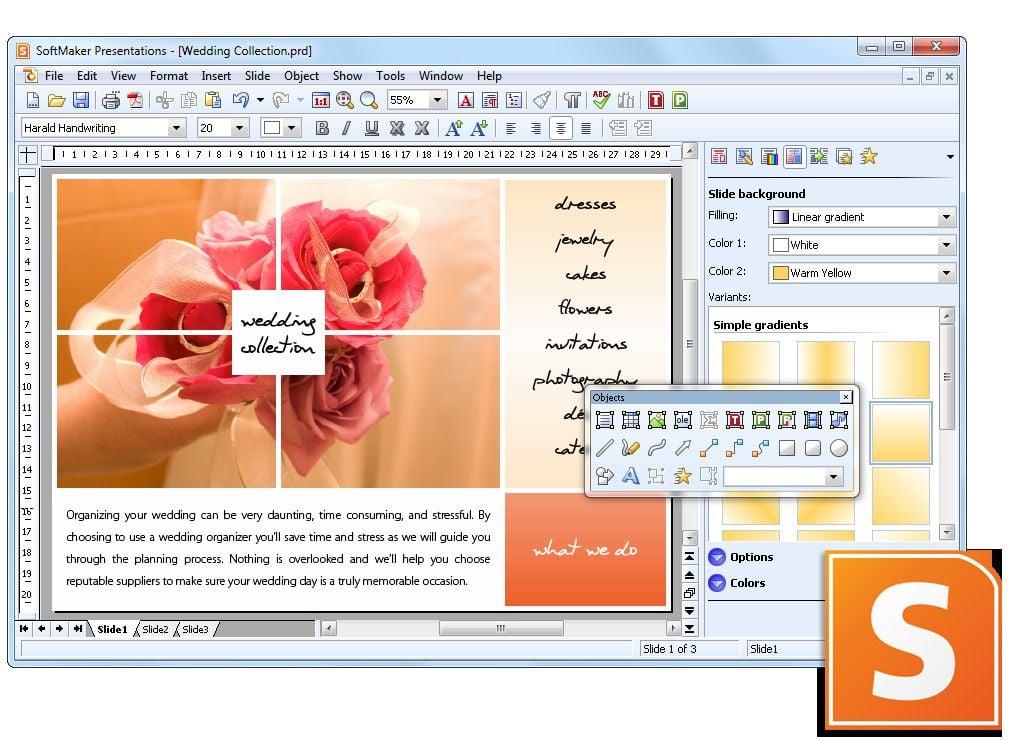This screenshot has height=740, width=1024.
Task: Expand the sidebar panel options arrow
Action: tap(950, 157)
